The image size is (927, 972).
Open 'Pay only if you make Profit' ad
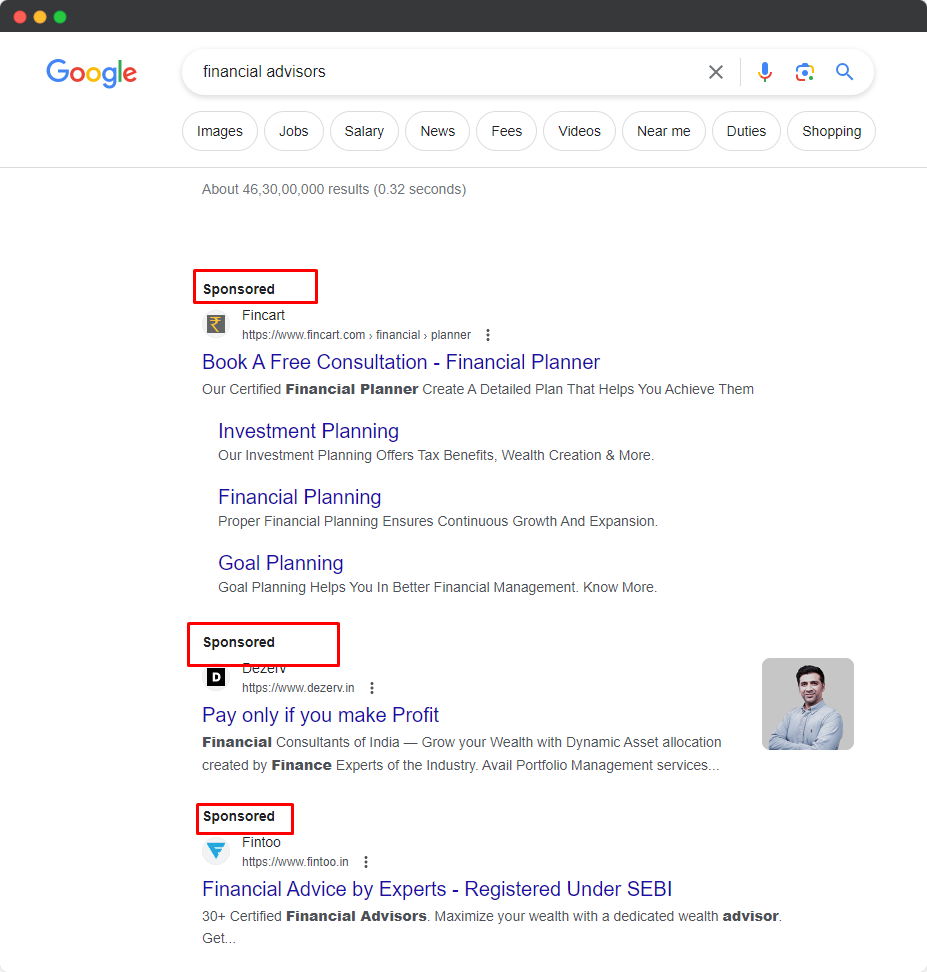(x=320, y=715)
